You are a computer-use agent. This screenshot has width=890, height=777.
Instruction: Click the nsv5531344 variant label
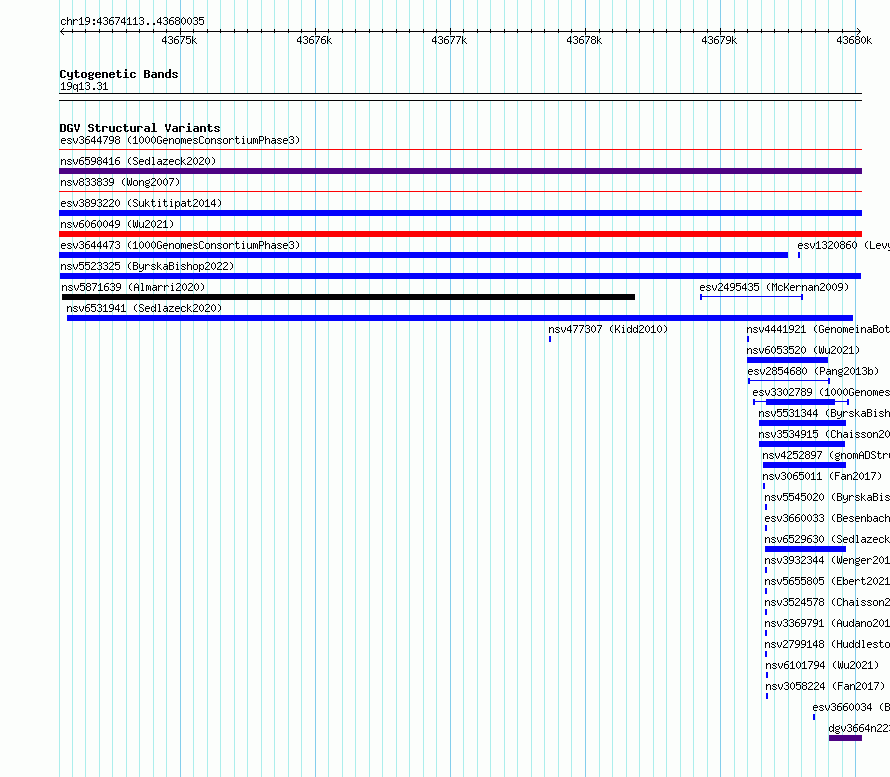[x=824, y=413]
